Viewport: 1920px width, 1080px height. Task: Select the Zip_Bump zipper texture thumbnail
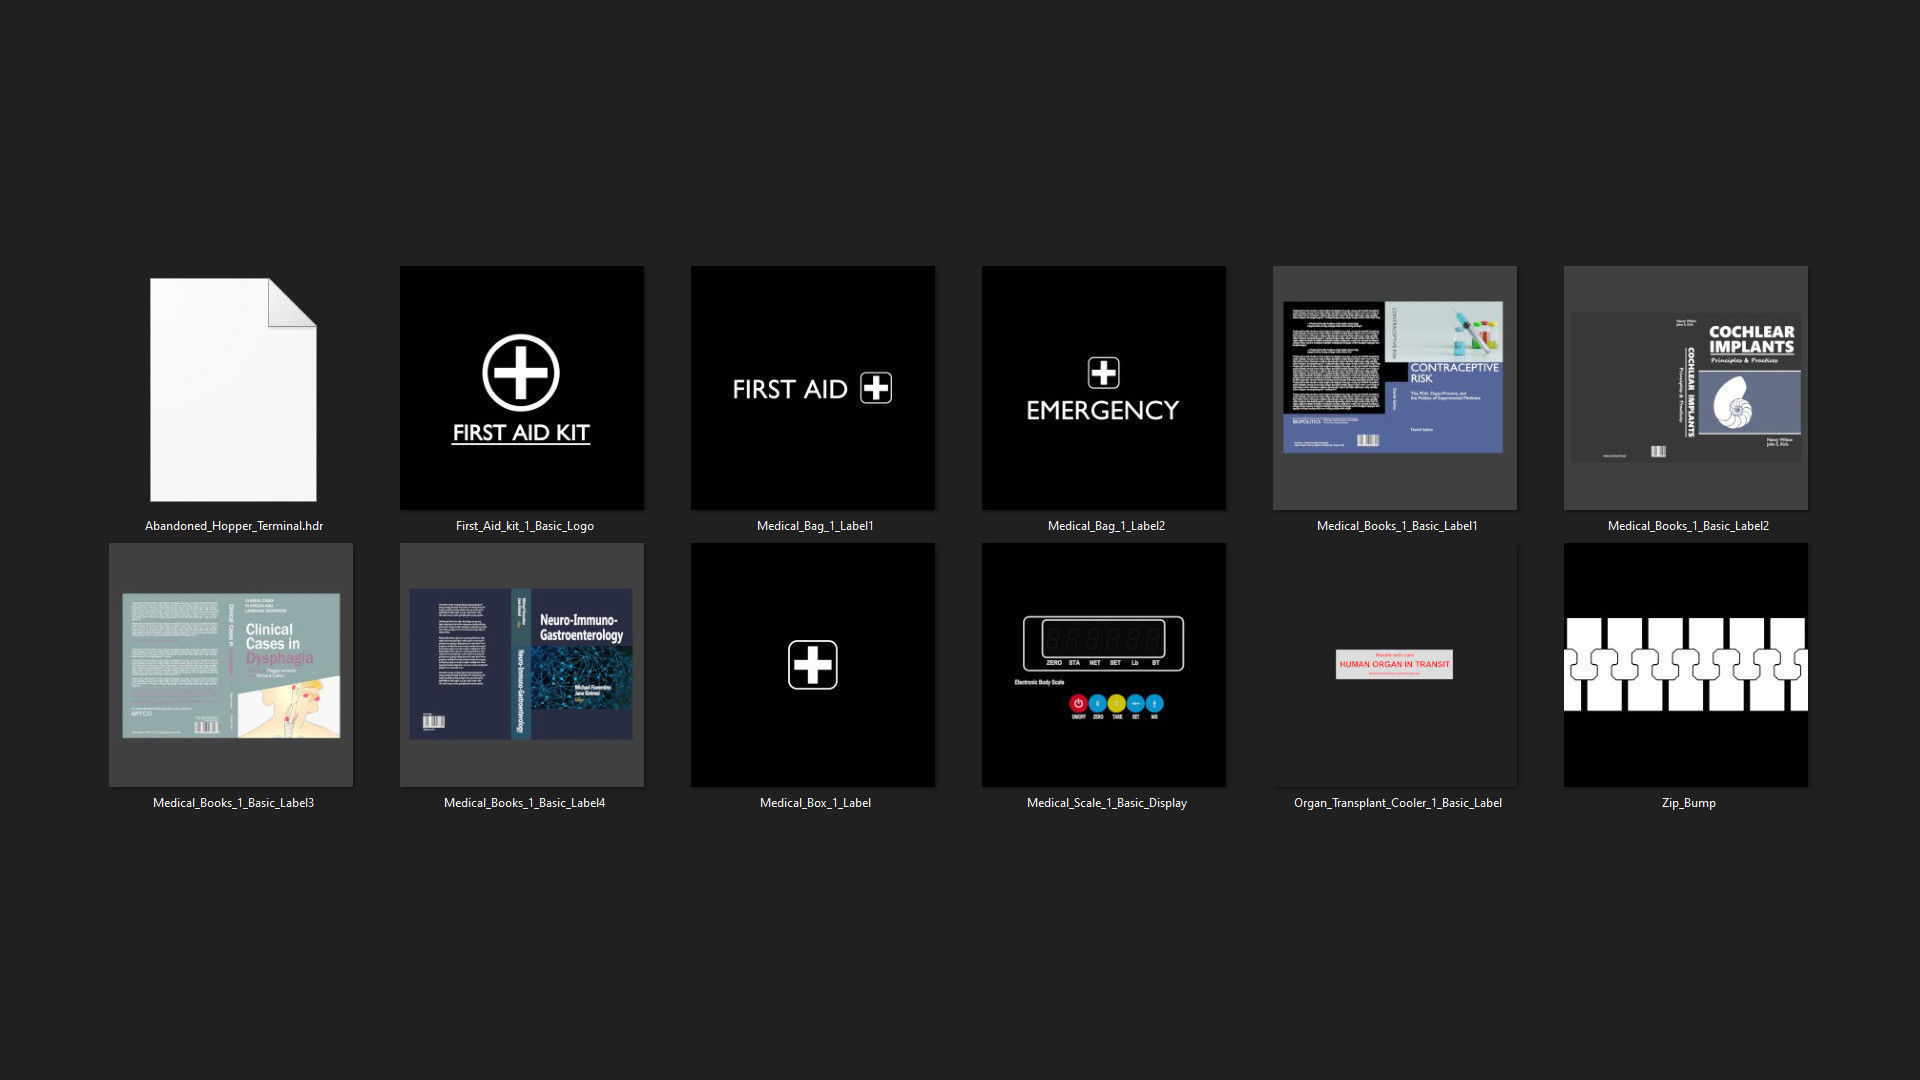1685,665
